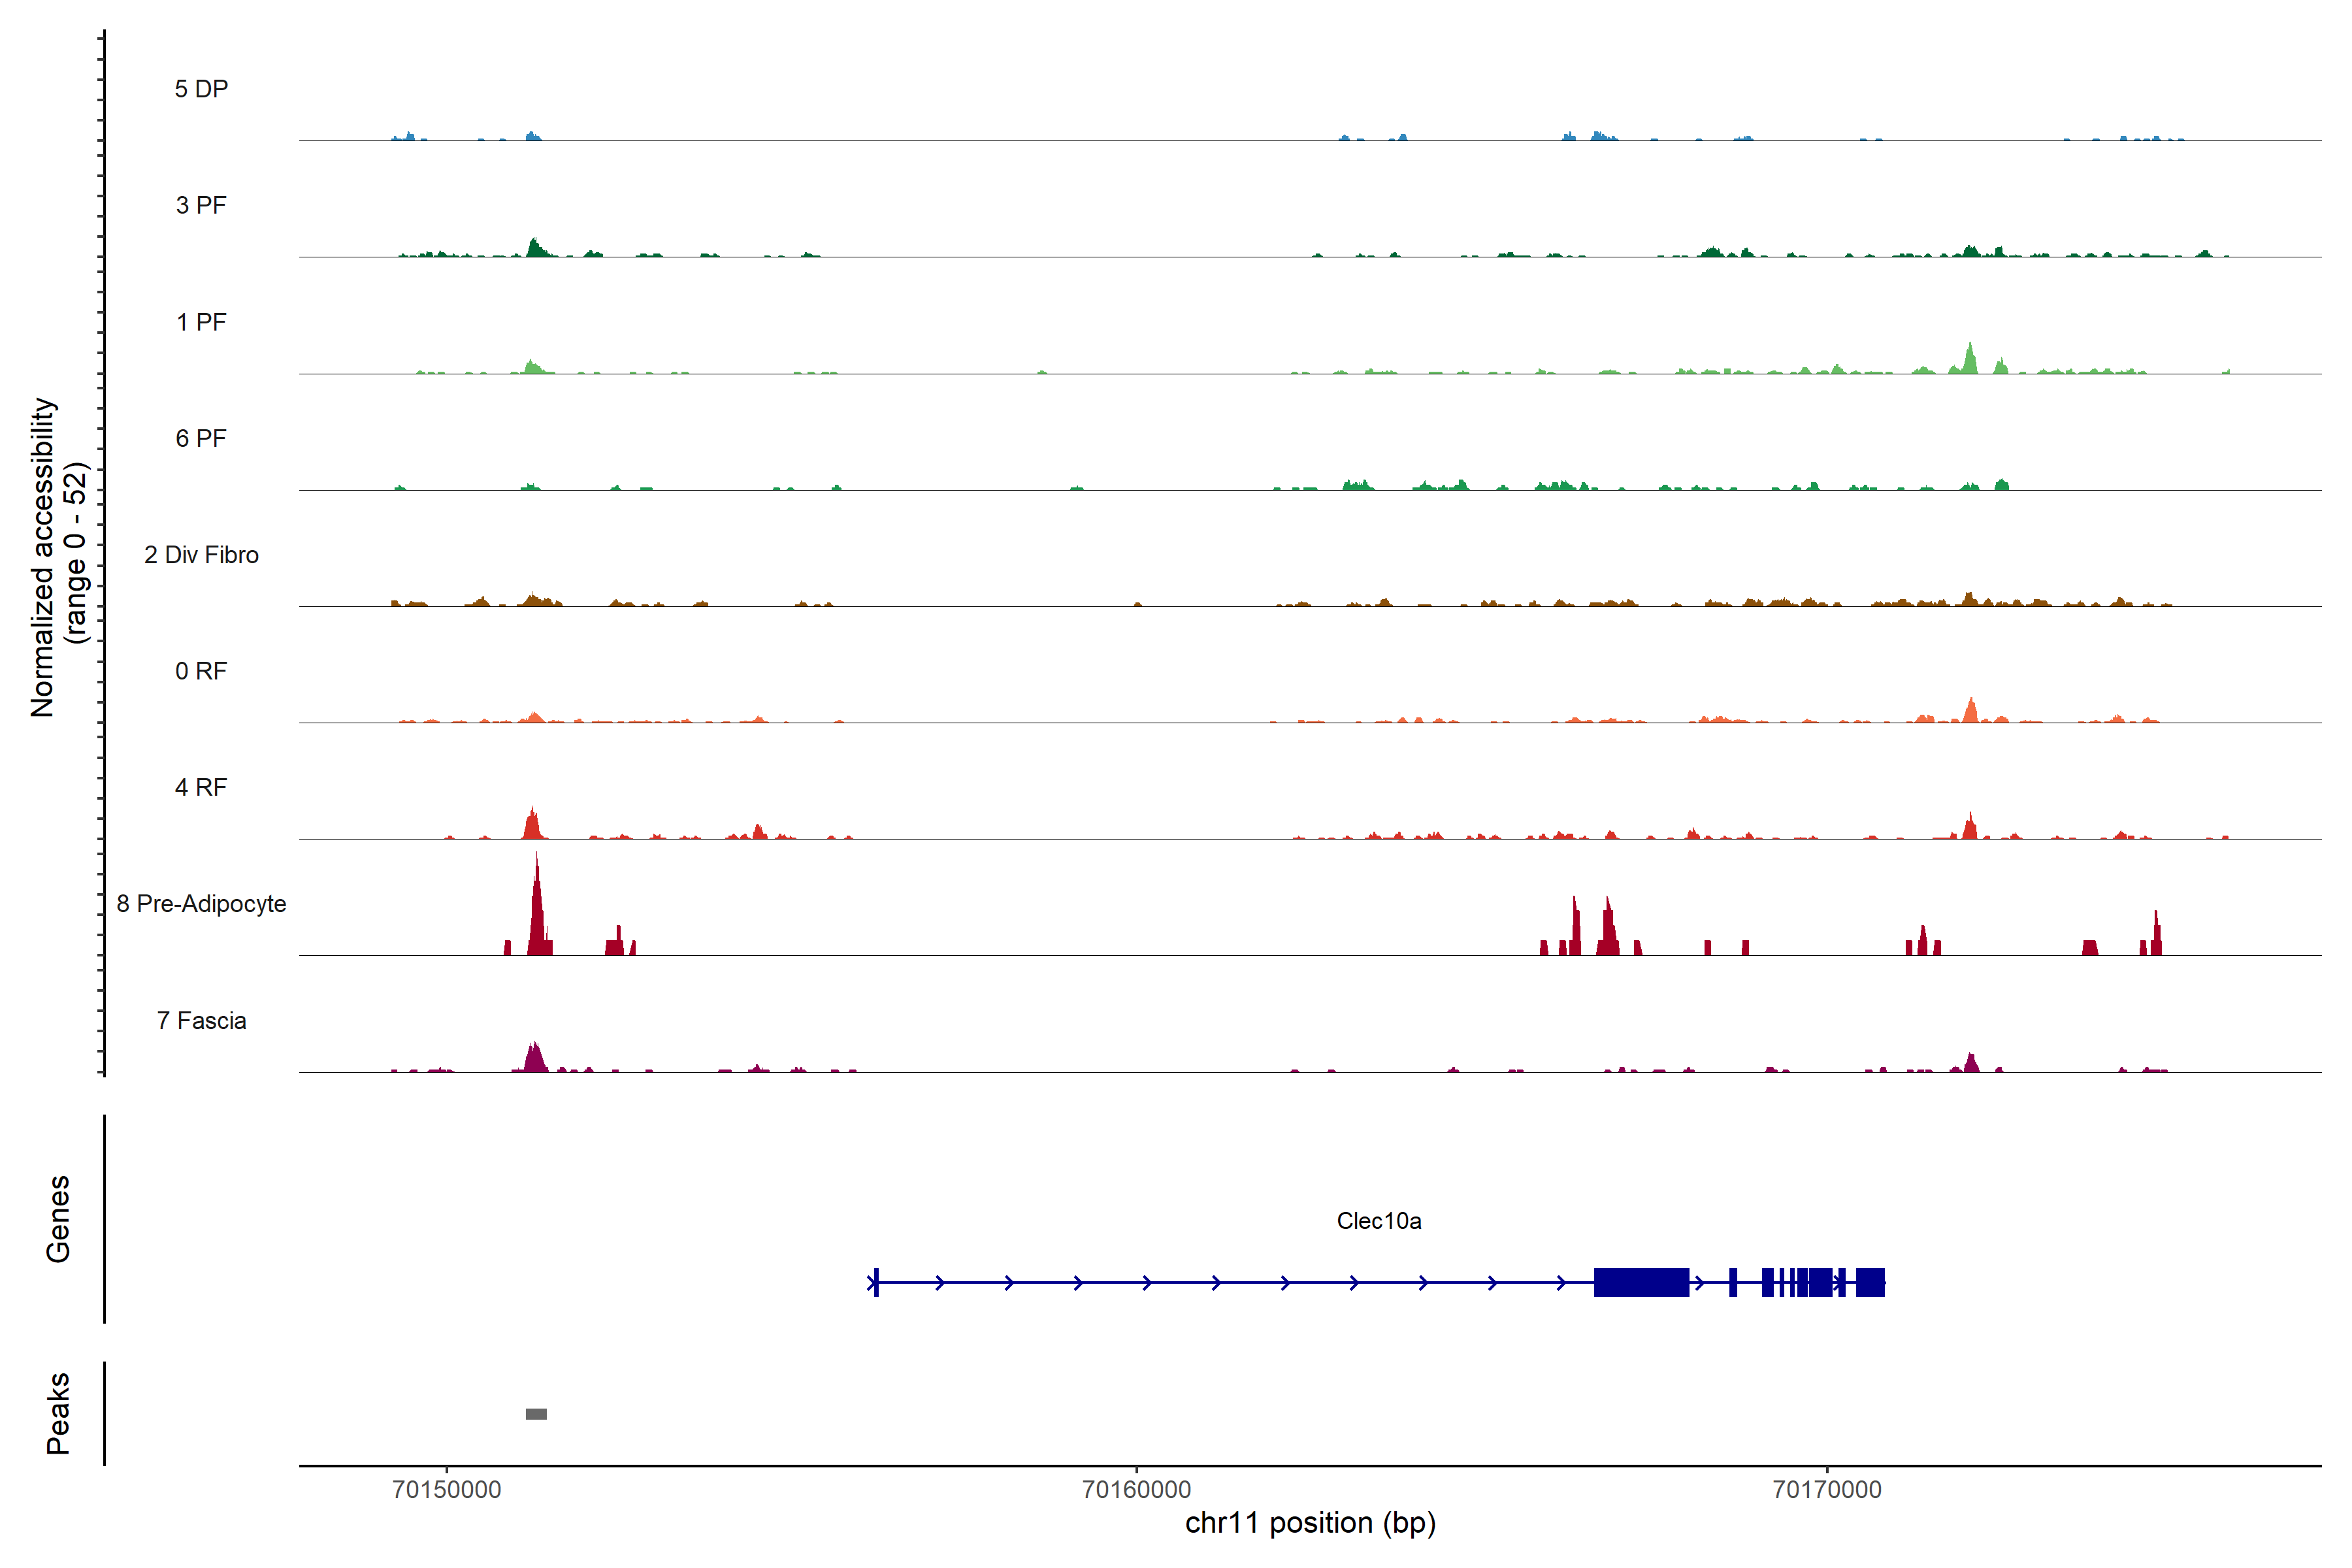2352x1568 pixels.
Task: Select the 8 Pre-Adipocyte track label
Action: [201, 904]
